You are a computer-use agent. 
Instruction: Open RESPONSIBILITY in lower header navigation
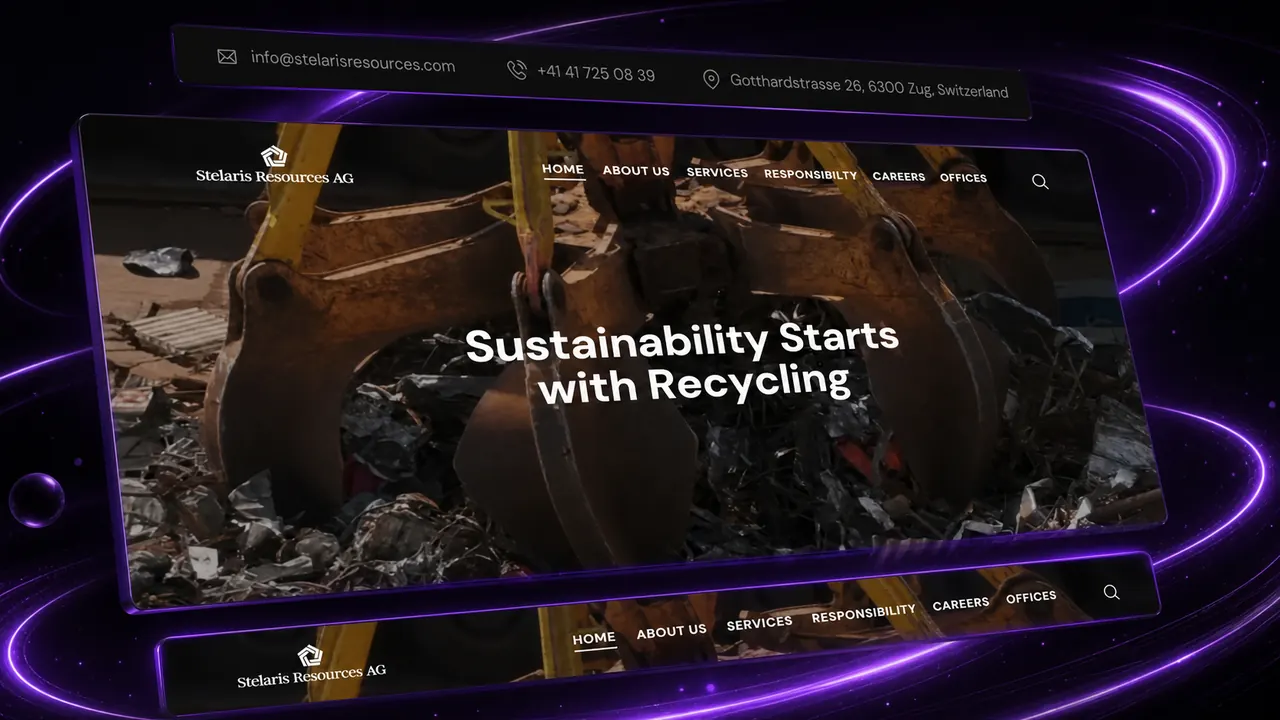pyautogui.click(x=863, y=614)
